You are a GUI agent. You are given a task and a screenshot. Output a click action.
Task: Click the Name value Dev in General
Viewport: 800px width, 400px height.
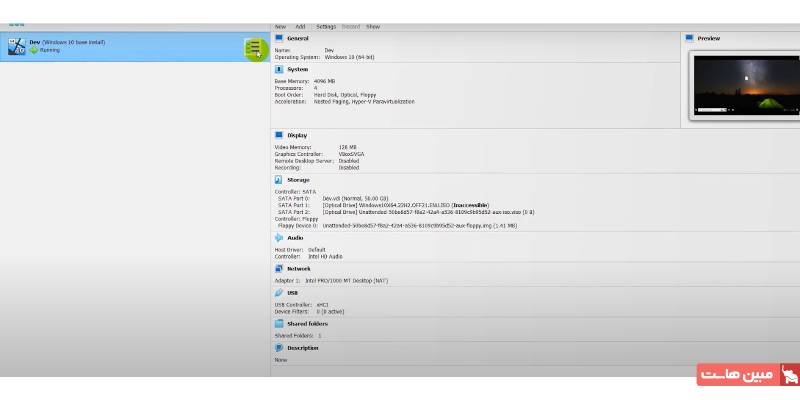click(x=329, y=51)
